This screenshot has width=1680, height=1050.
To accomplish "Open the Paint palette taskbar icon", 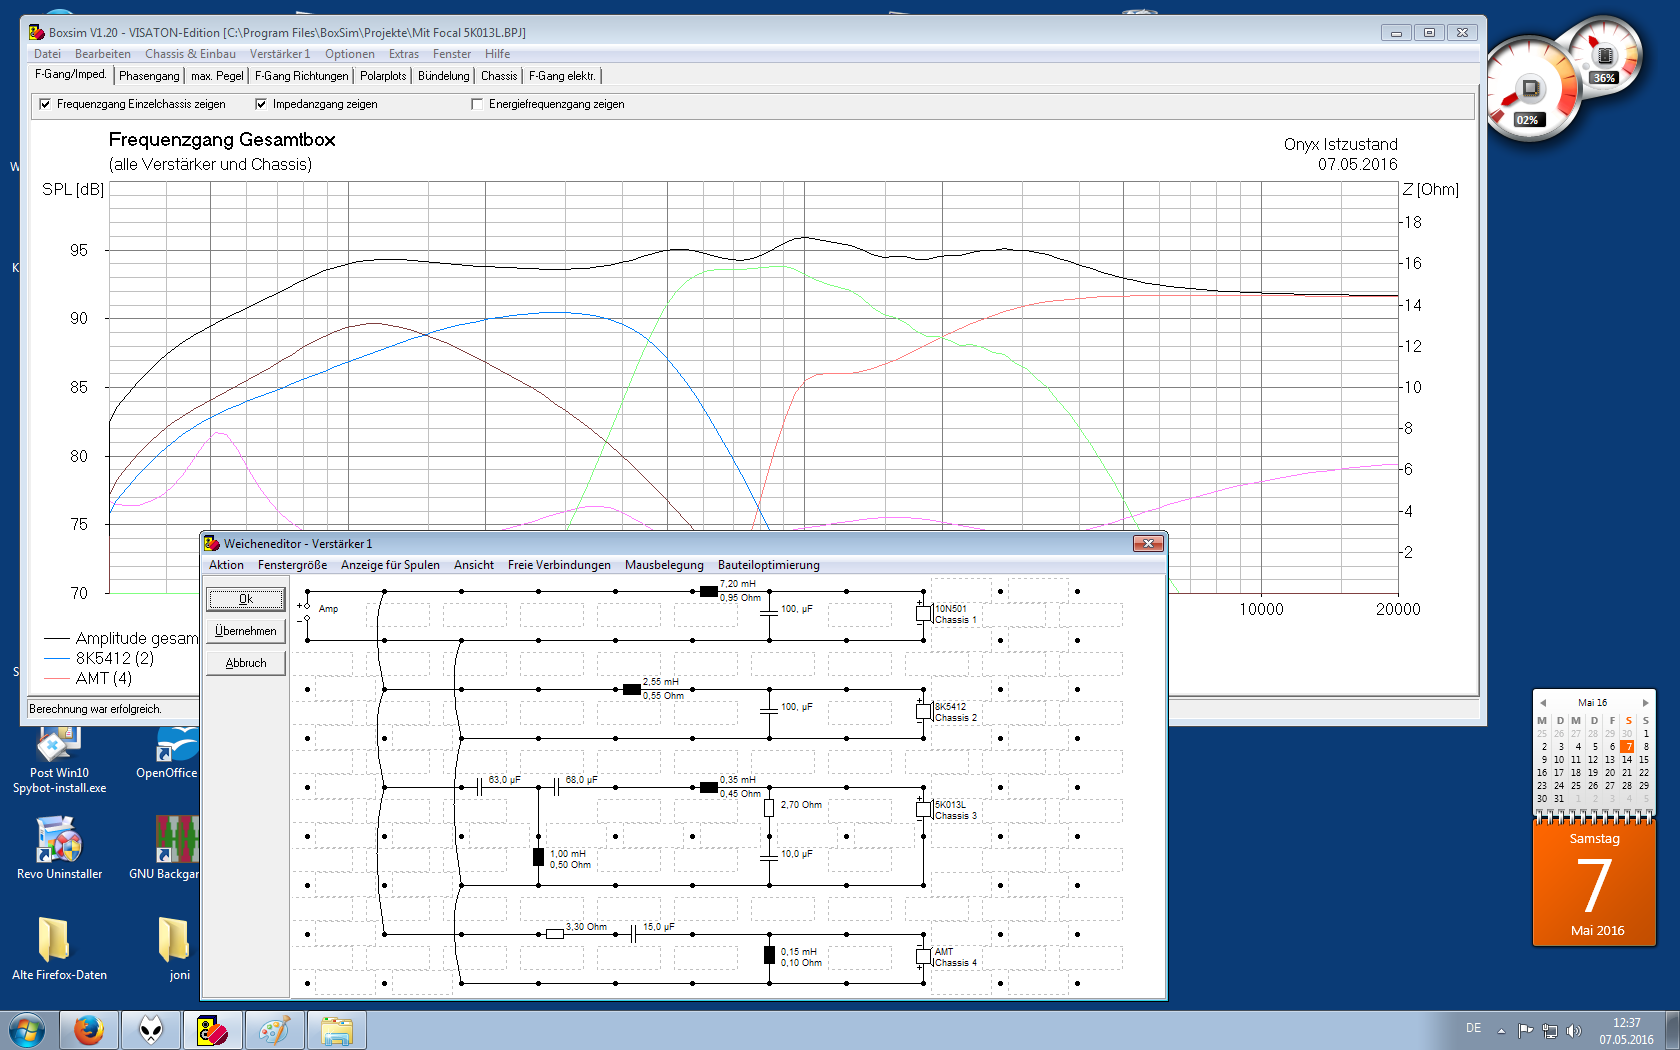I will click(x=274, y=1030).
